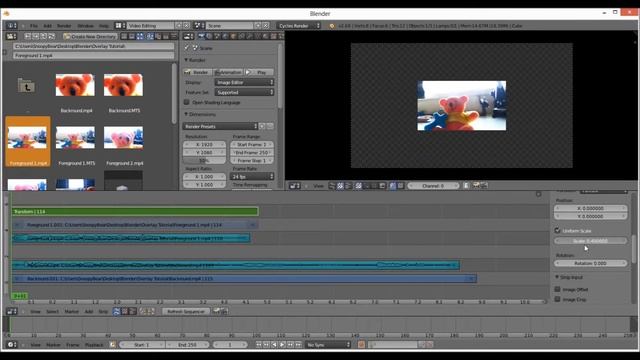Image resolution: width=640 pixels, height=360 pixels.
Task: Open the Render menu
Action: pos(64,26)
